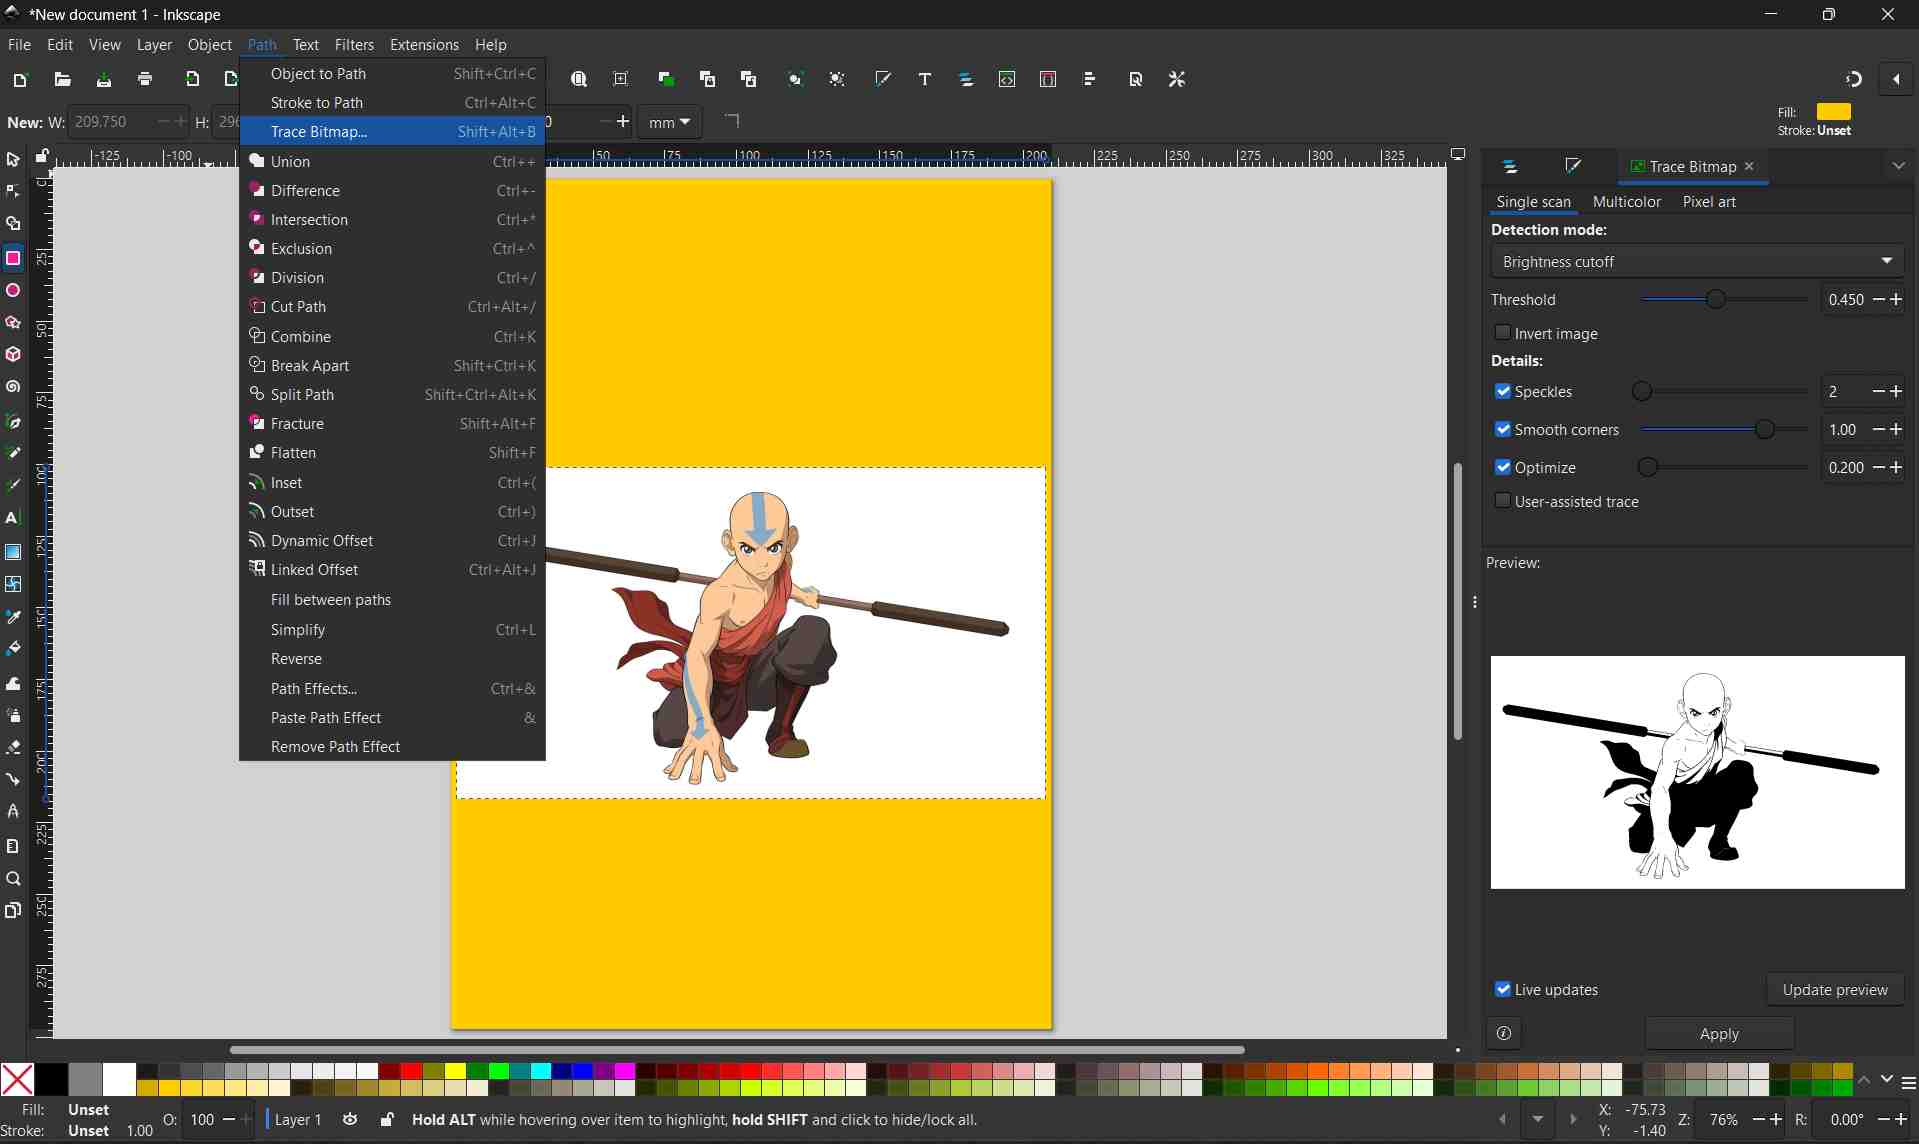Collapse the Trace Bitmap panel options chevron
This screenshot has width=1919, height=1144.
click(x=1898, y=165)
